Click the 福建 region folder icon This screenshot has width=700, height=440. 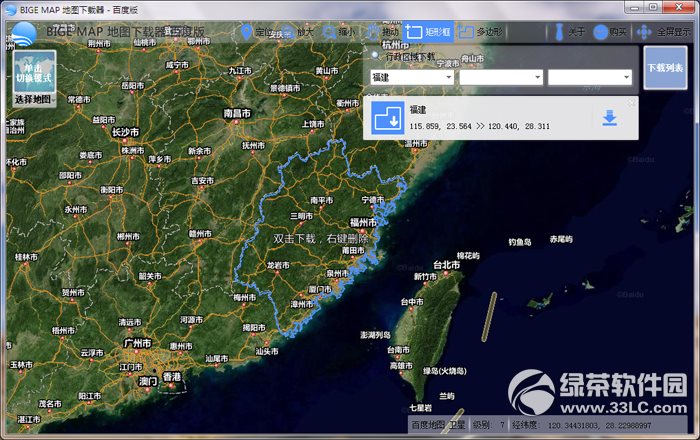388,118
